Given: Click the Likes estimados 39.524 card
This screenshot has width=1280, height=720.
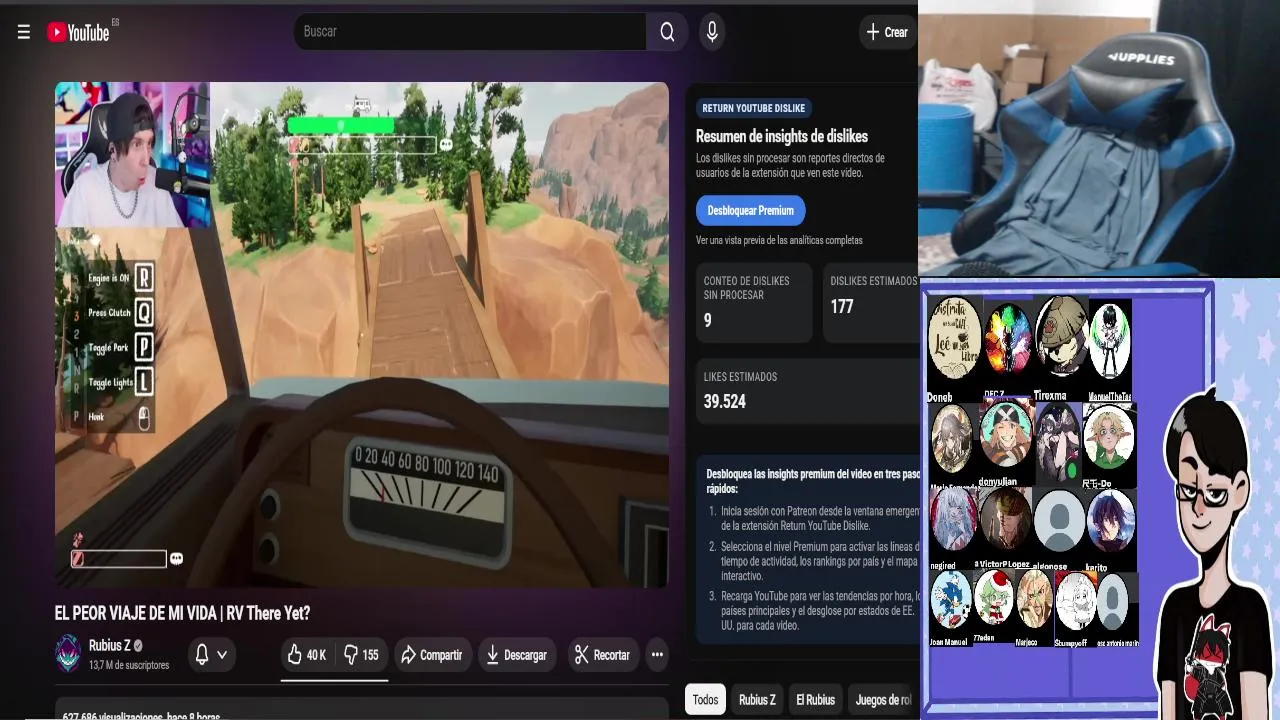Looking at the screenshot, I should 807,391.
